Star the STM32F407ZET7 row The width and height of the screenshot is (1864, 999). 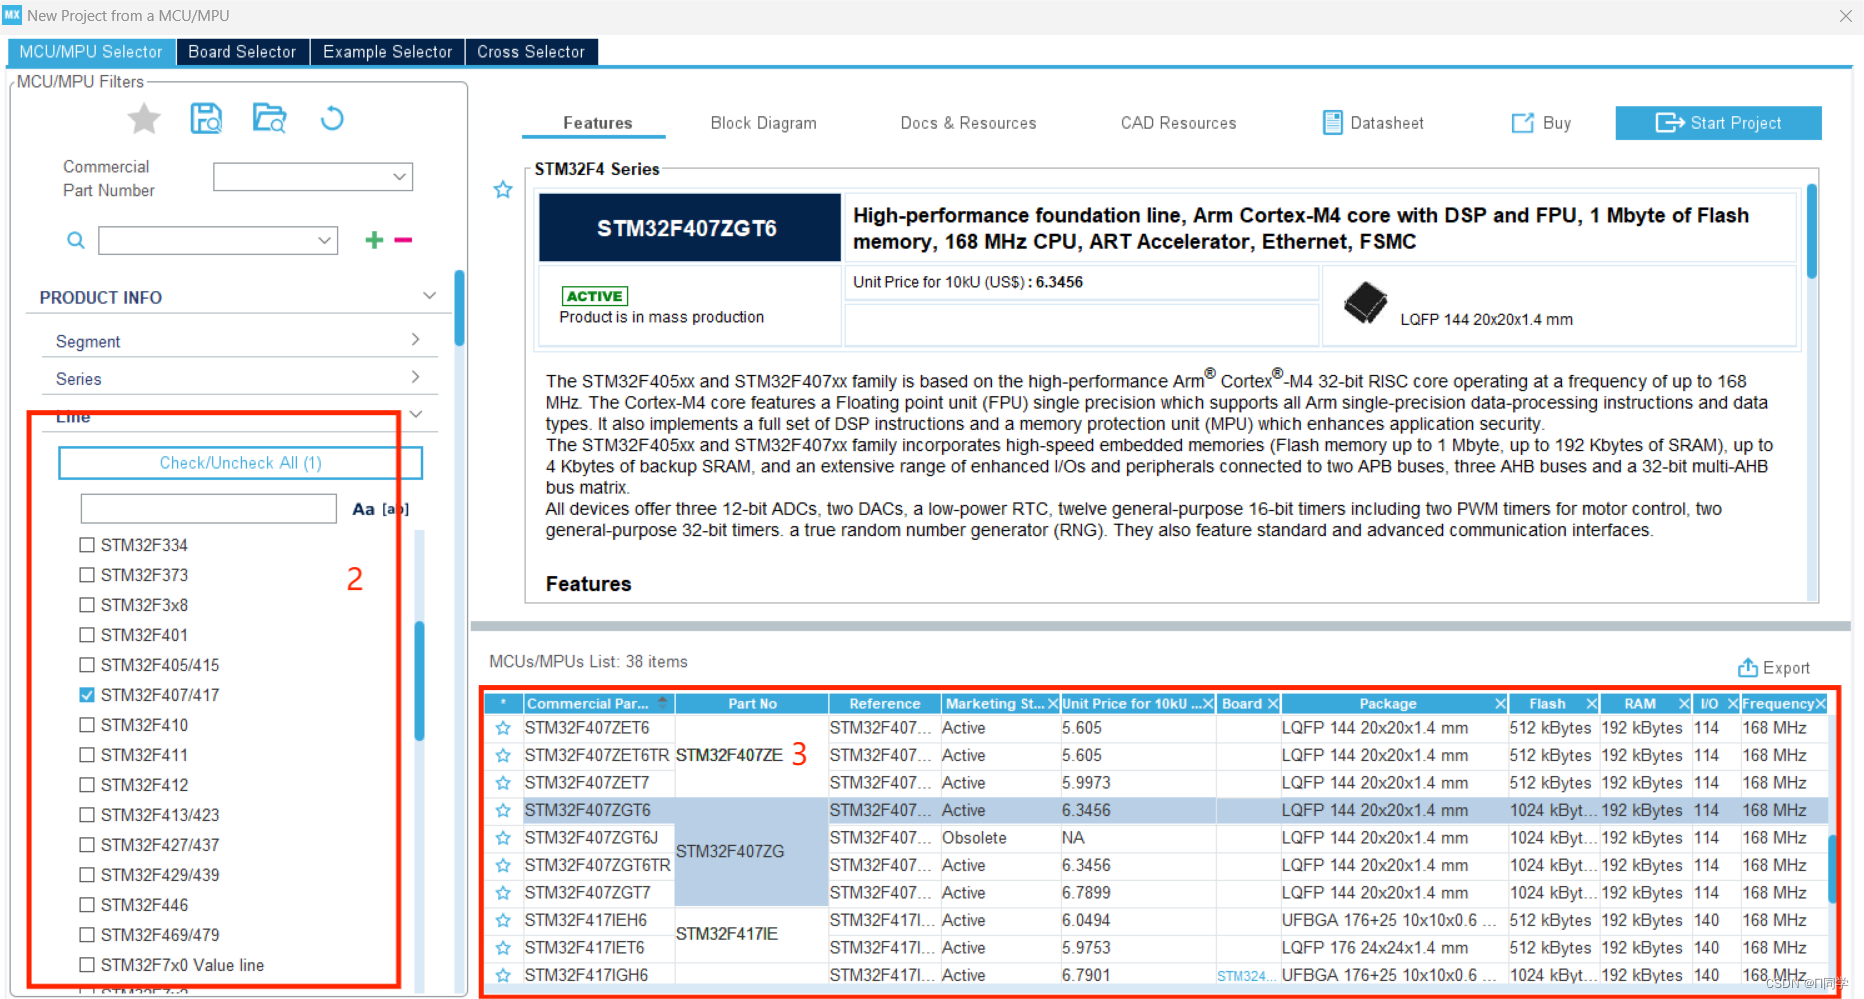[x=503, y=783]
